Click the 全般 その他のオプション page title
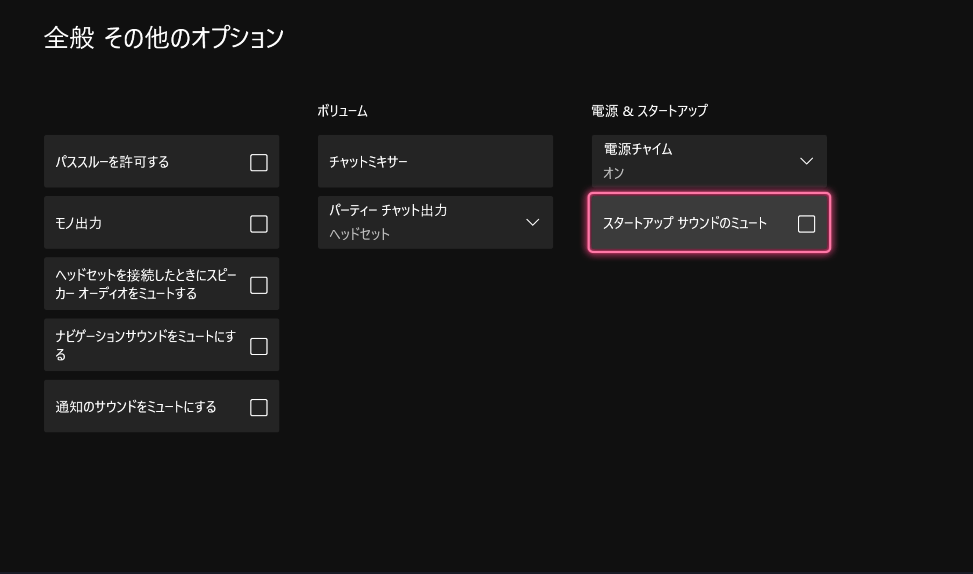 164,38
